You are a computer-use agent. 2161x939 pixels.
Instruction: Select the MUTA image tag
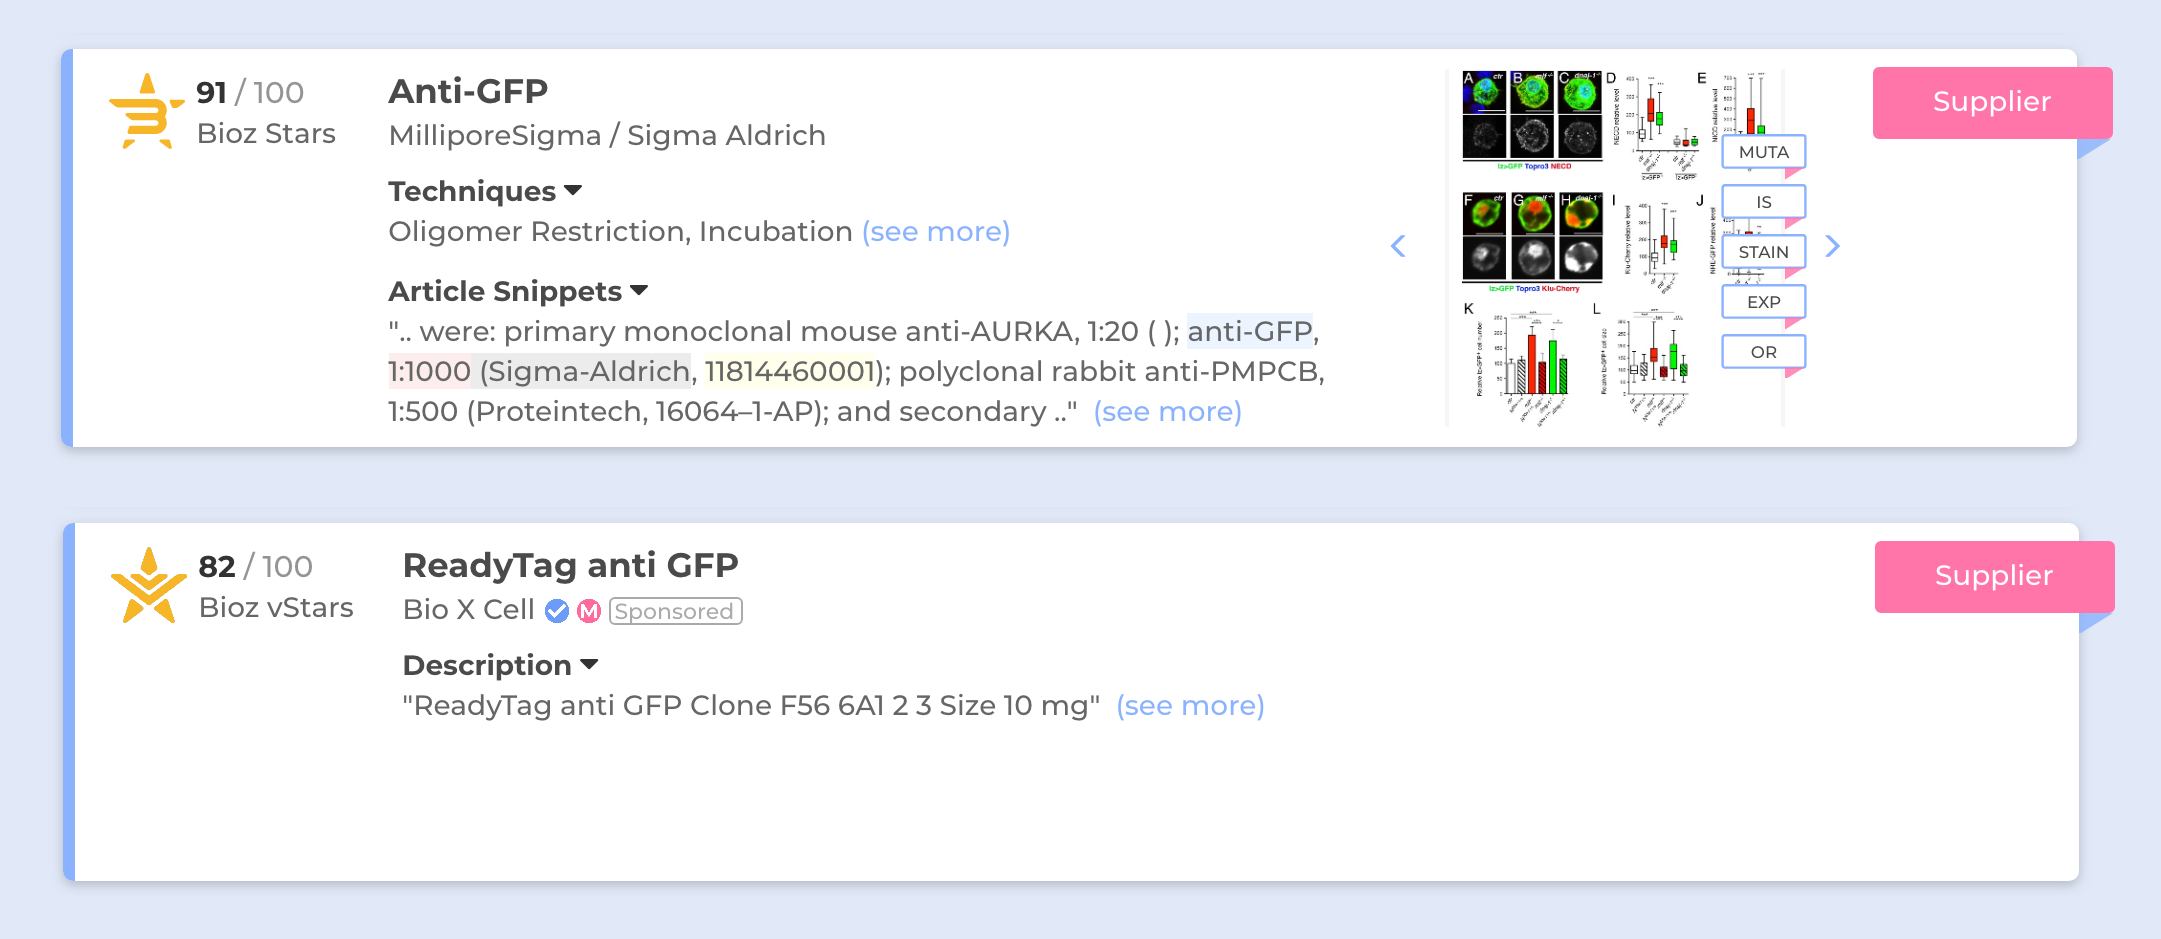coord(1763,152)
